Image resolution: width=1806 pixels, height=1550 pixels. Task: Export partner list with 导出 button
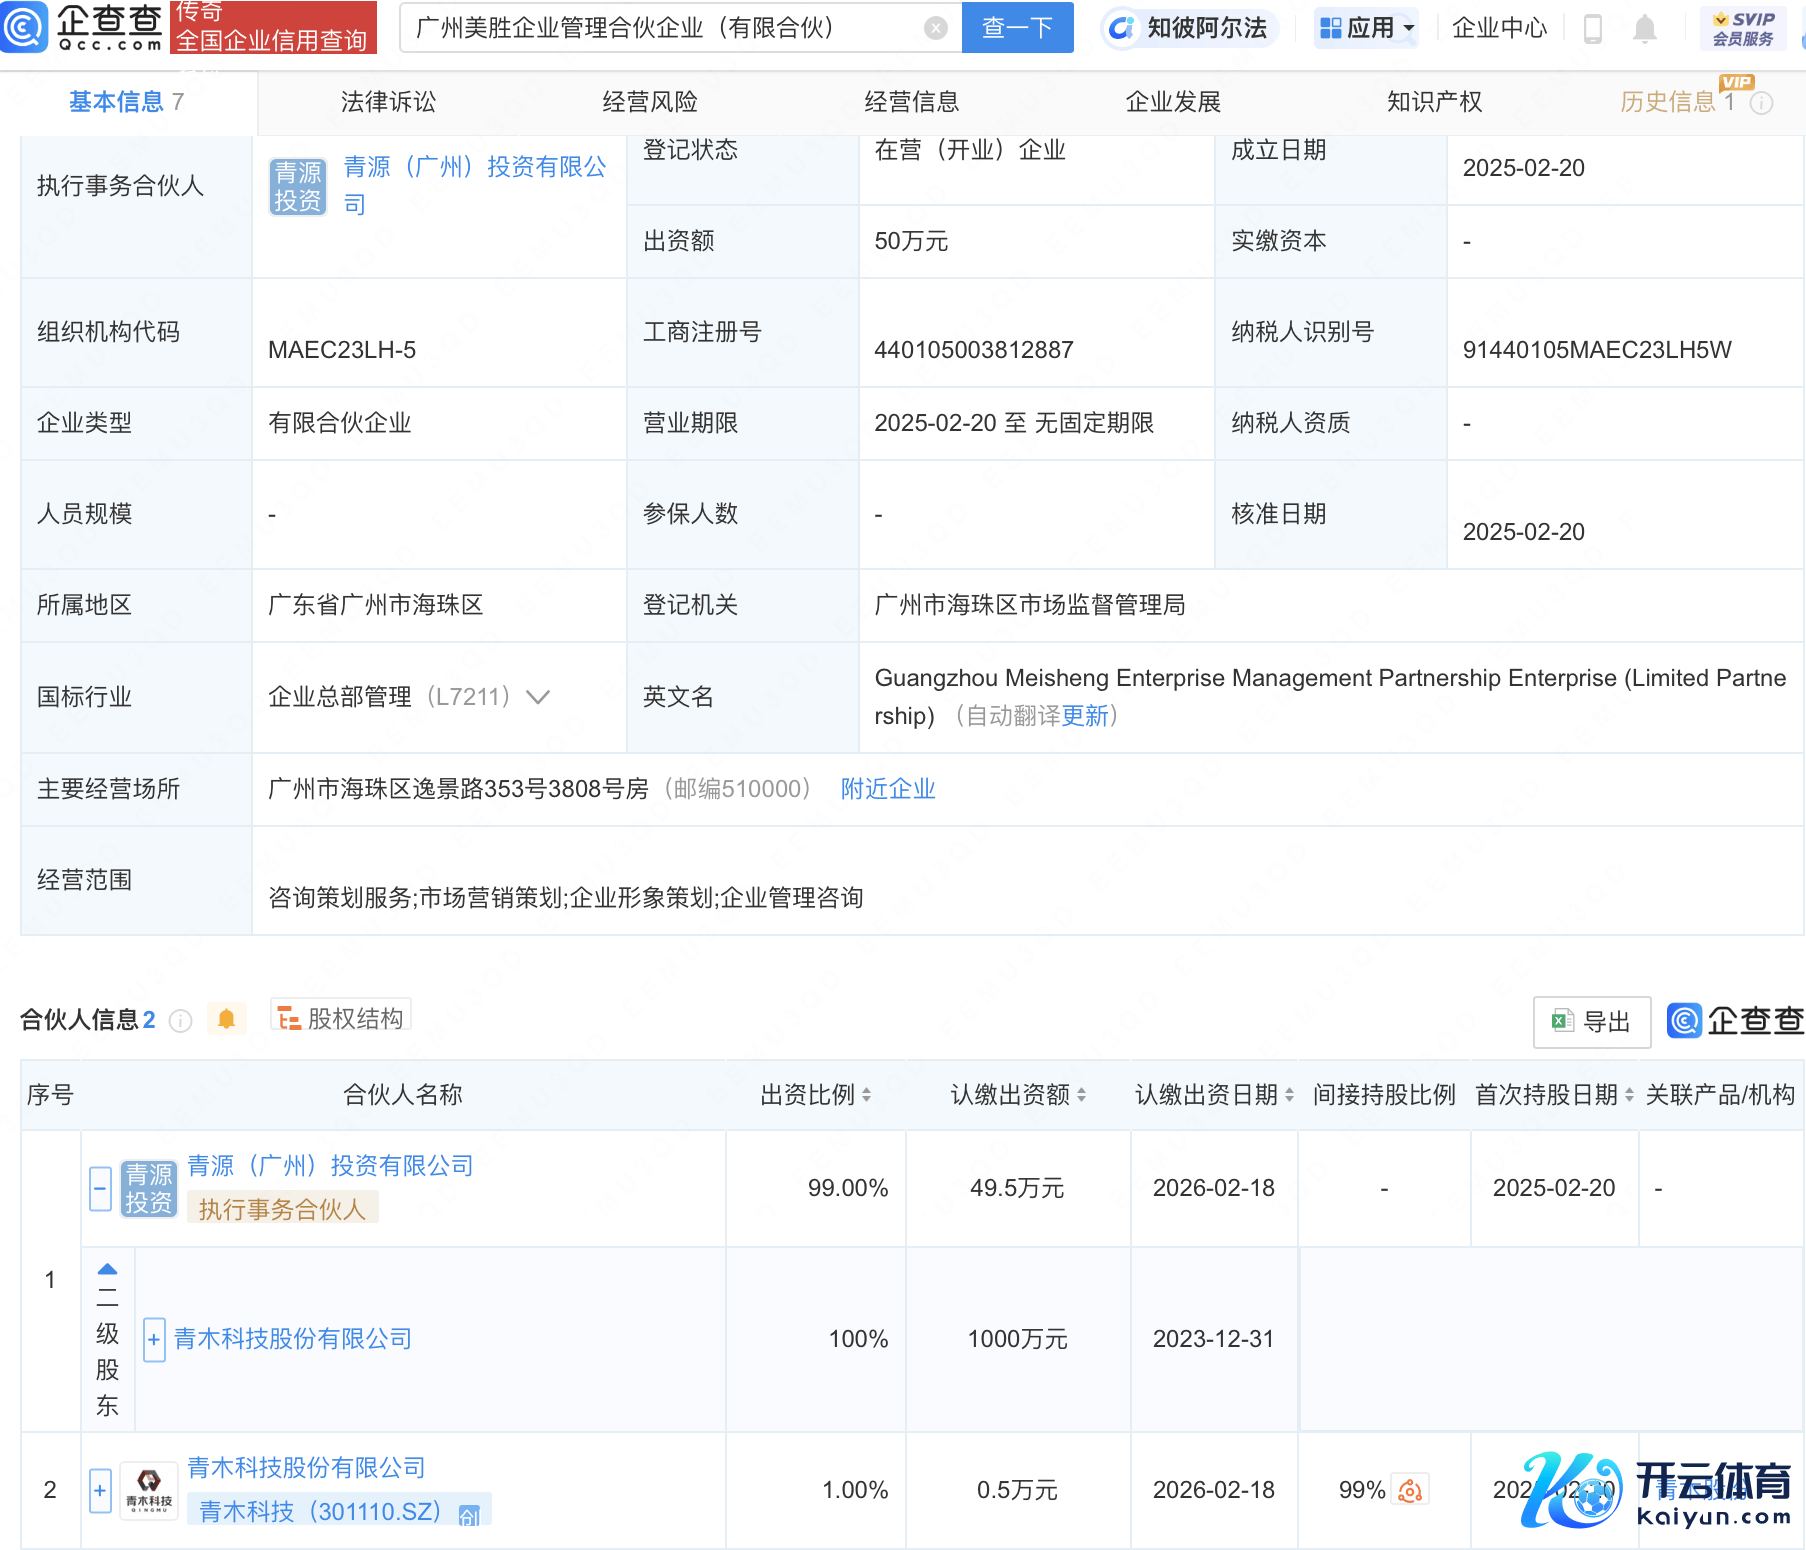click(1591, 1021)
